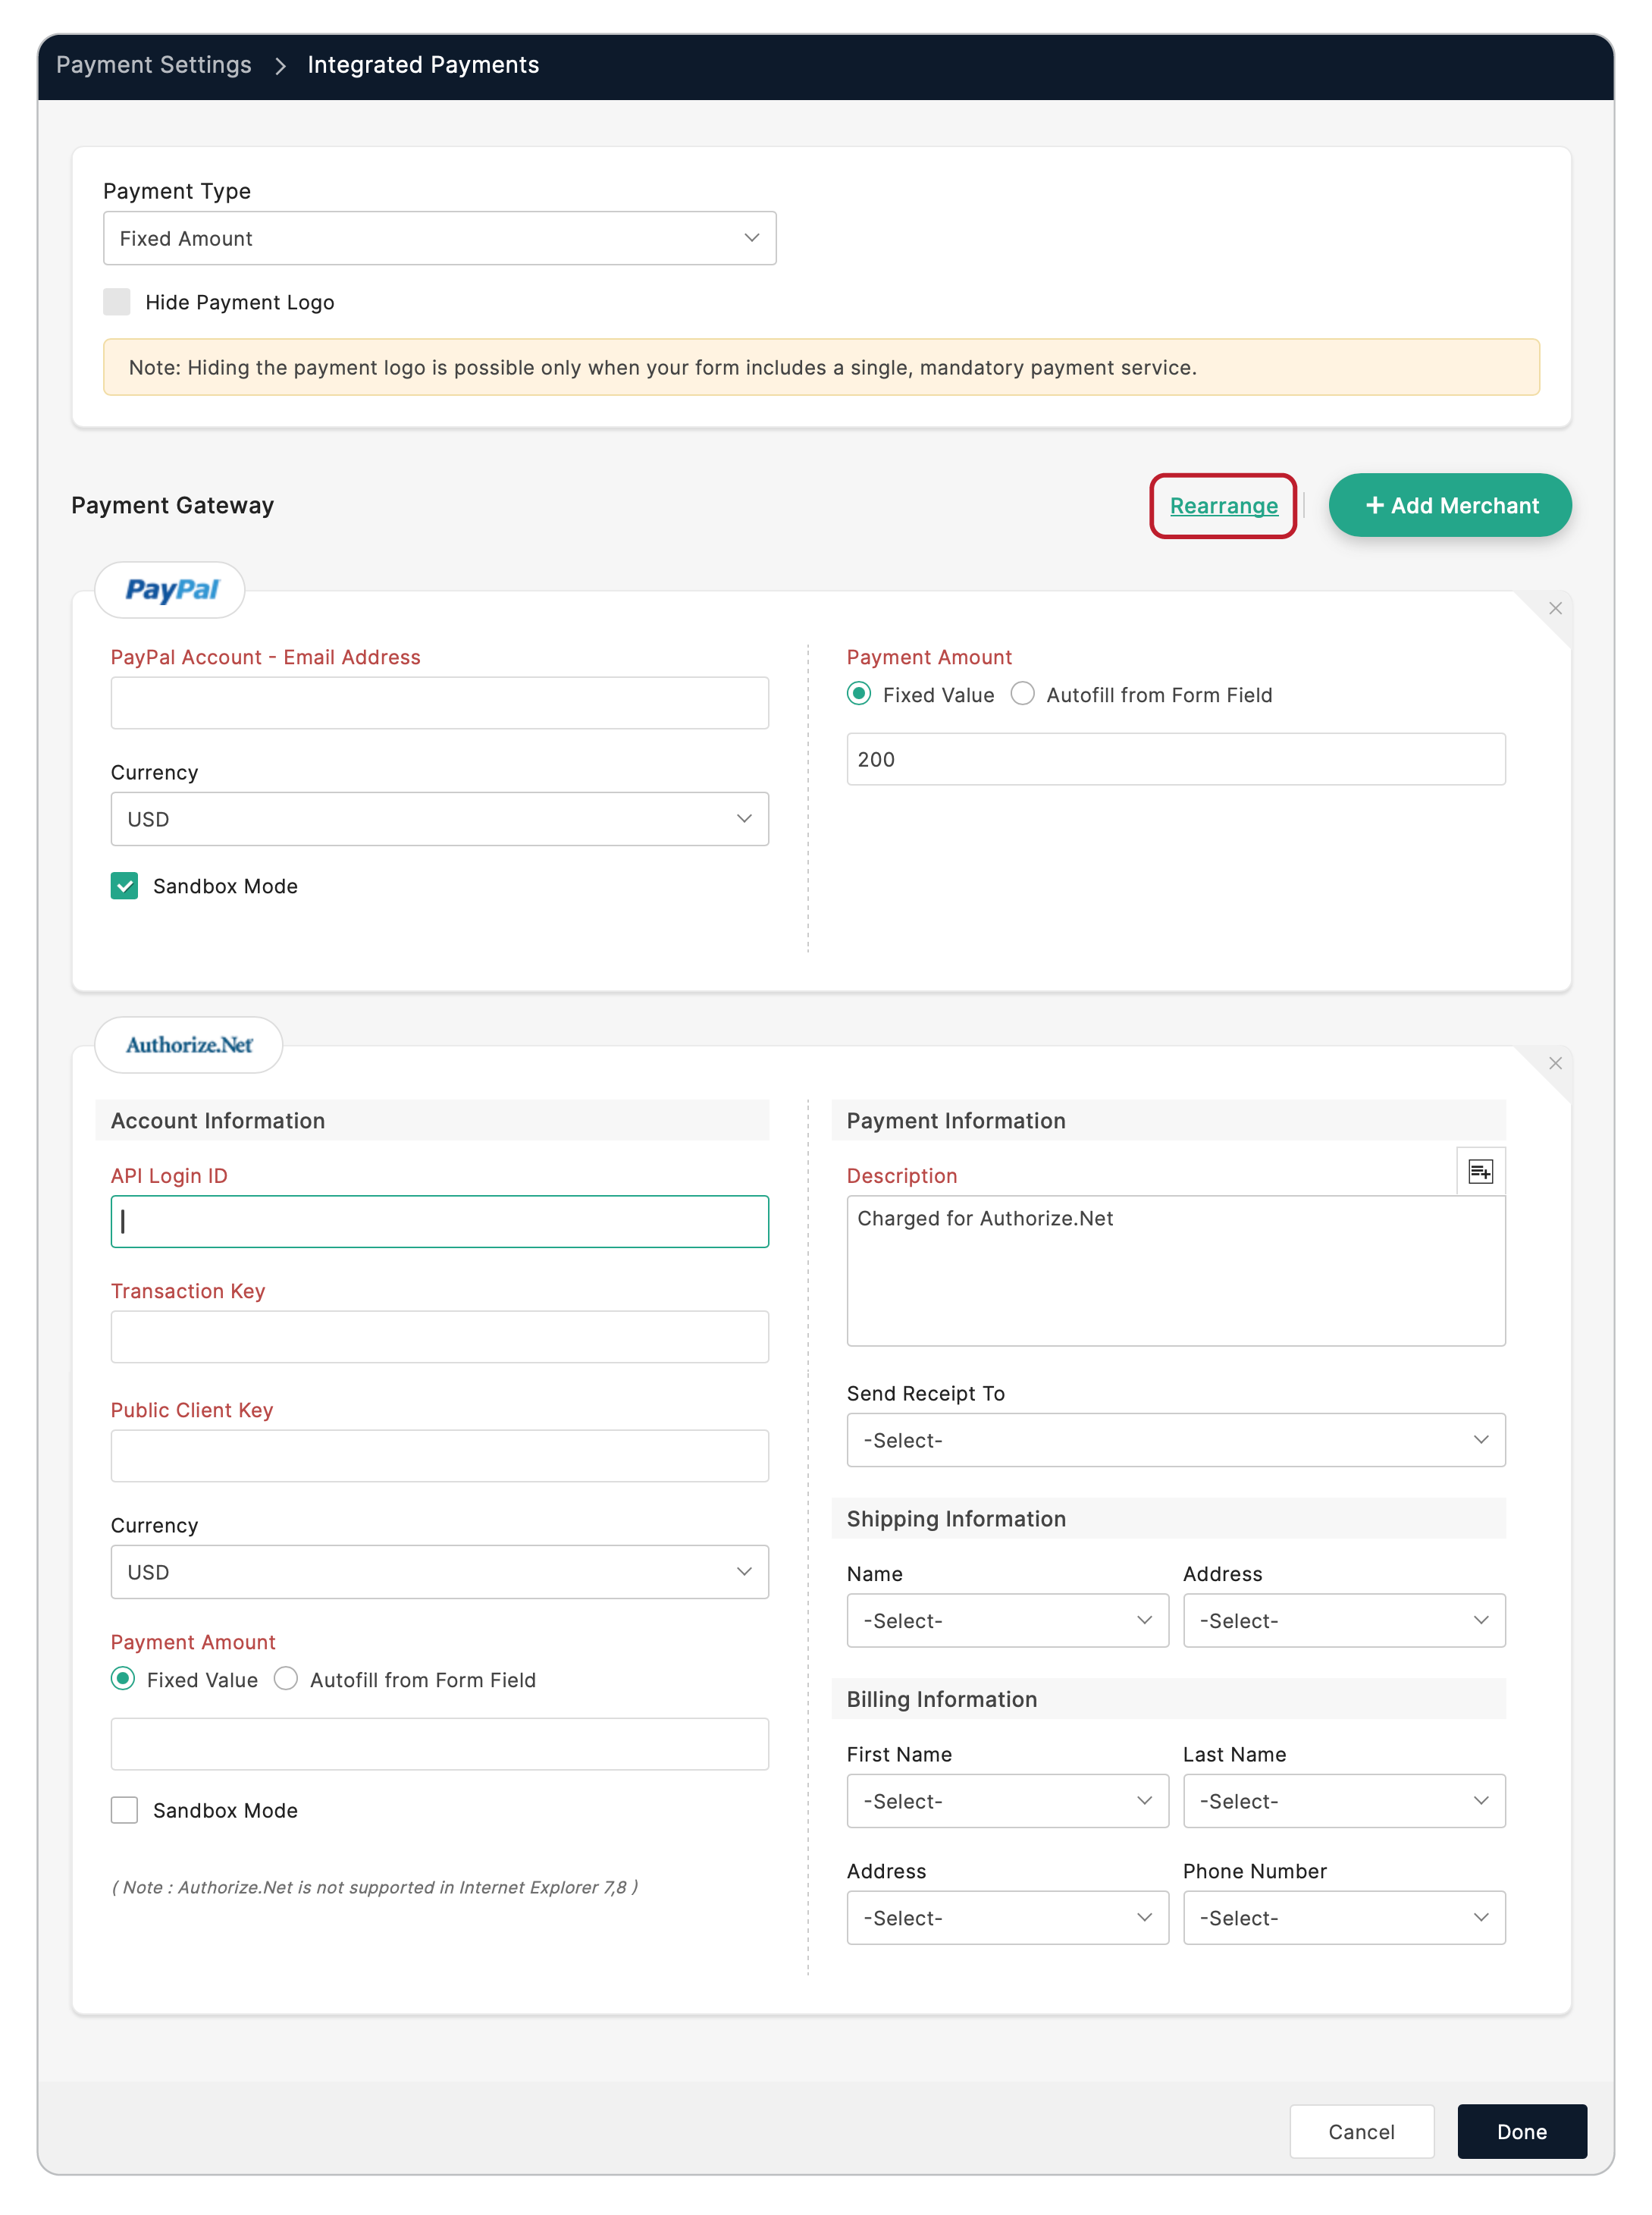Select PayPal Autofill from Form Field radio
The height and width of the screenshot is (2215, 1652).
point(1022,694)
